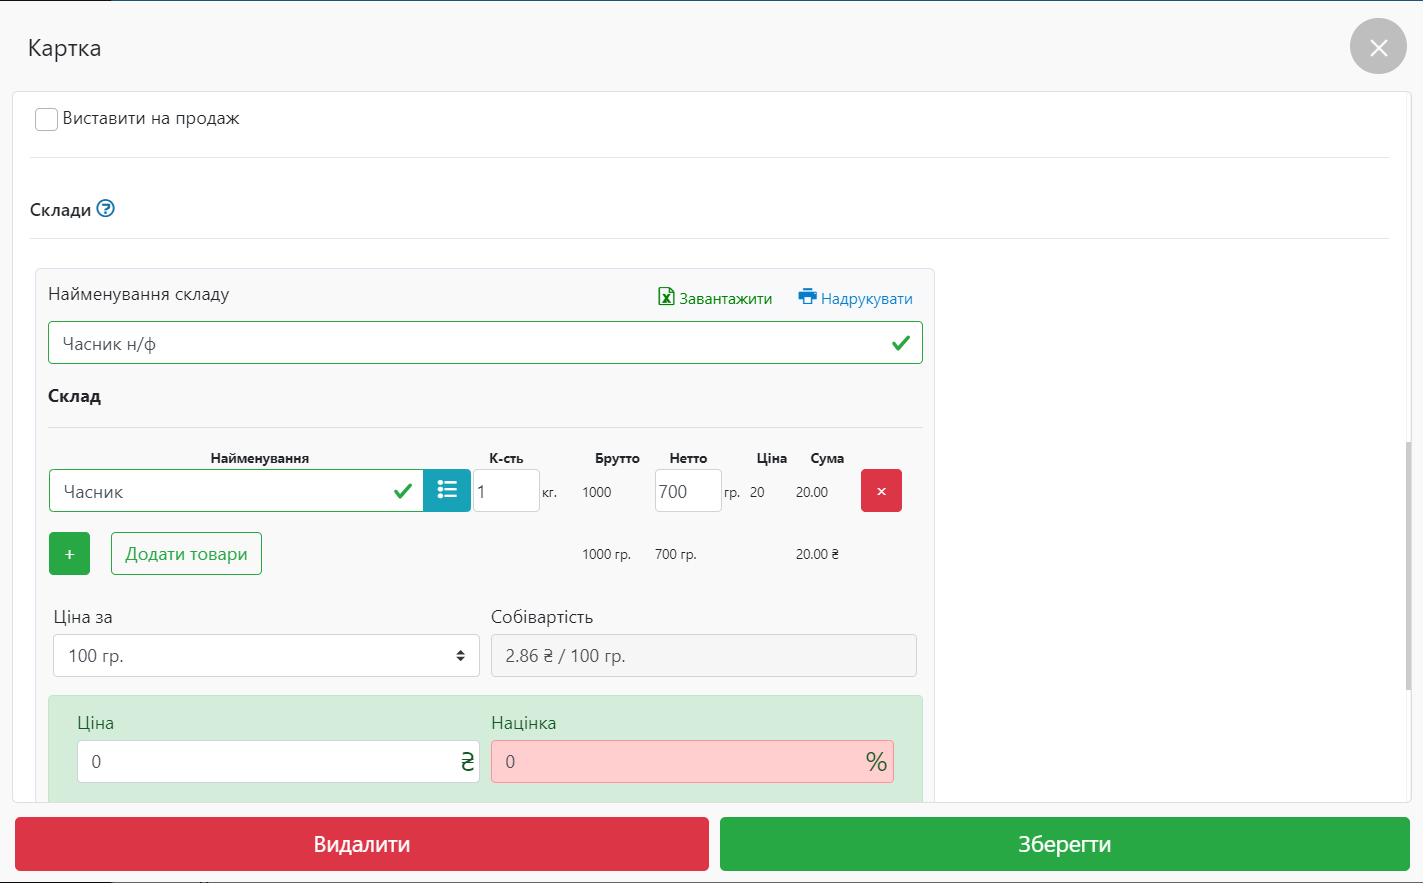Click the К-сть quantity input
This screenshot has width=1423, height=883.
506,491
